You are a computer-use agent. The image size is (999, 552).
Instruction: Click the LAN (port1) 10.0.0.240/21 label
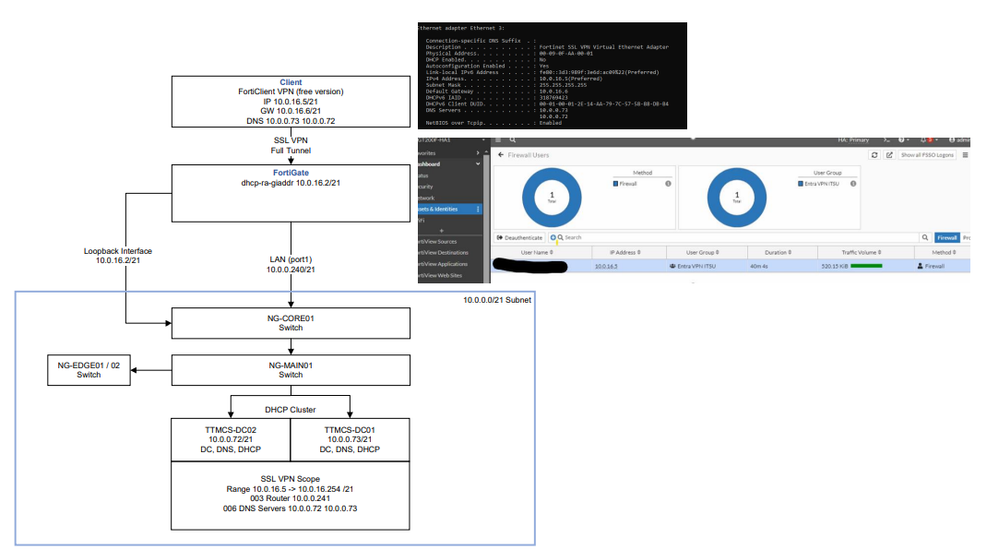(x=291, y=265)
